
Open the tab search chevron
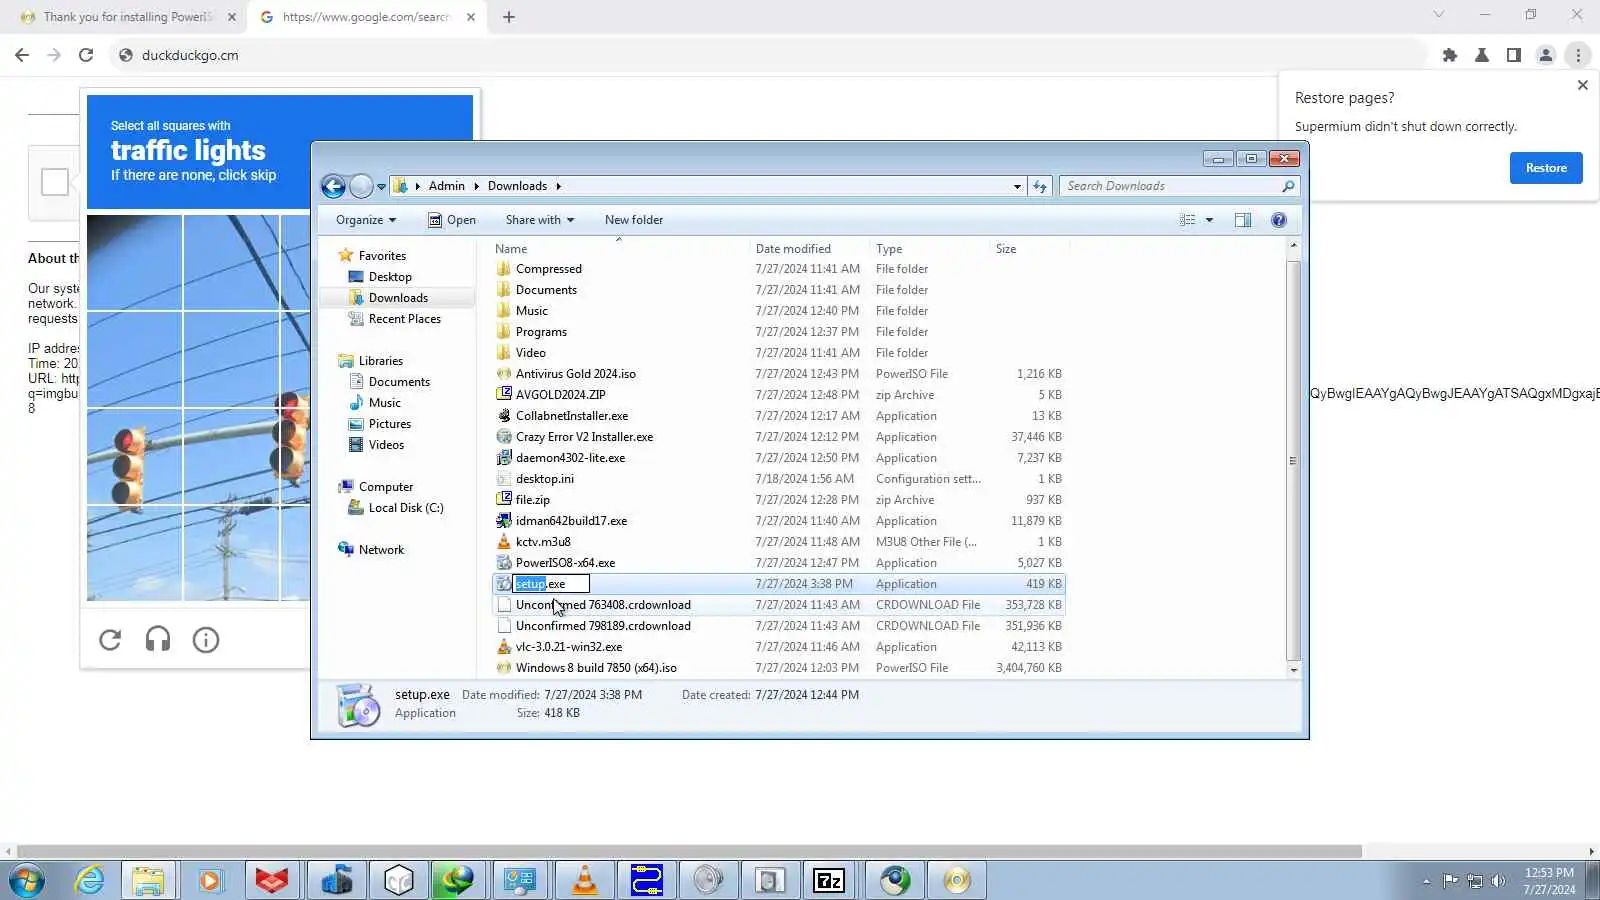[1438, 15]
